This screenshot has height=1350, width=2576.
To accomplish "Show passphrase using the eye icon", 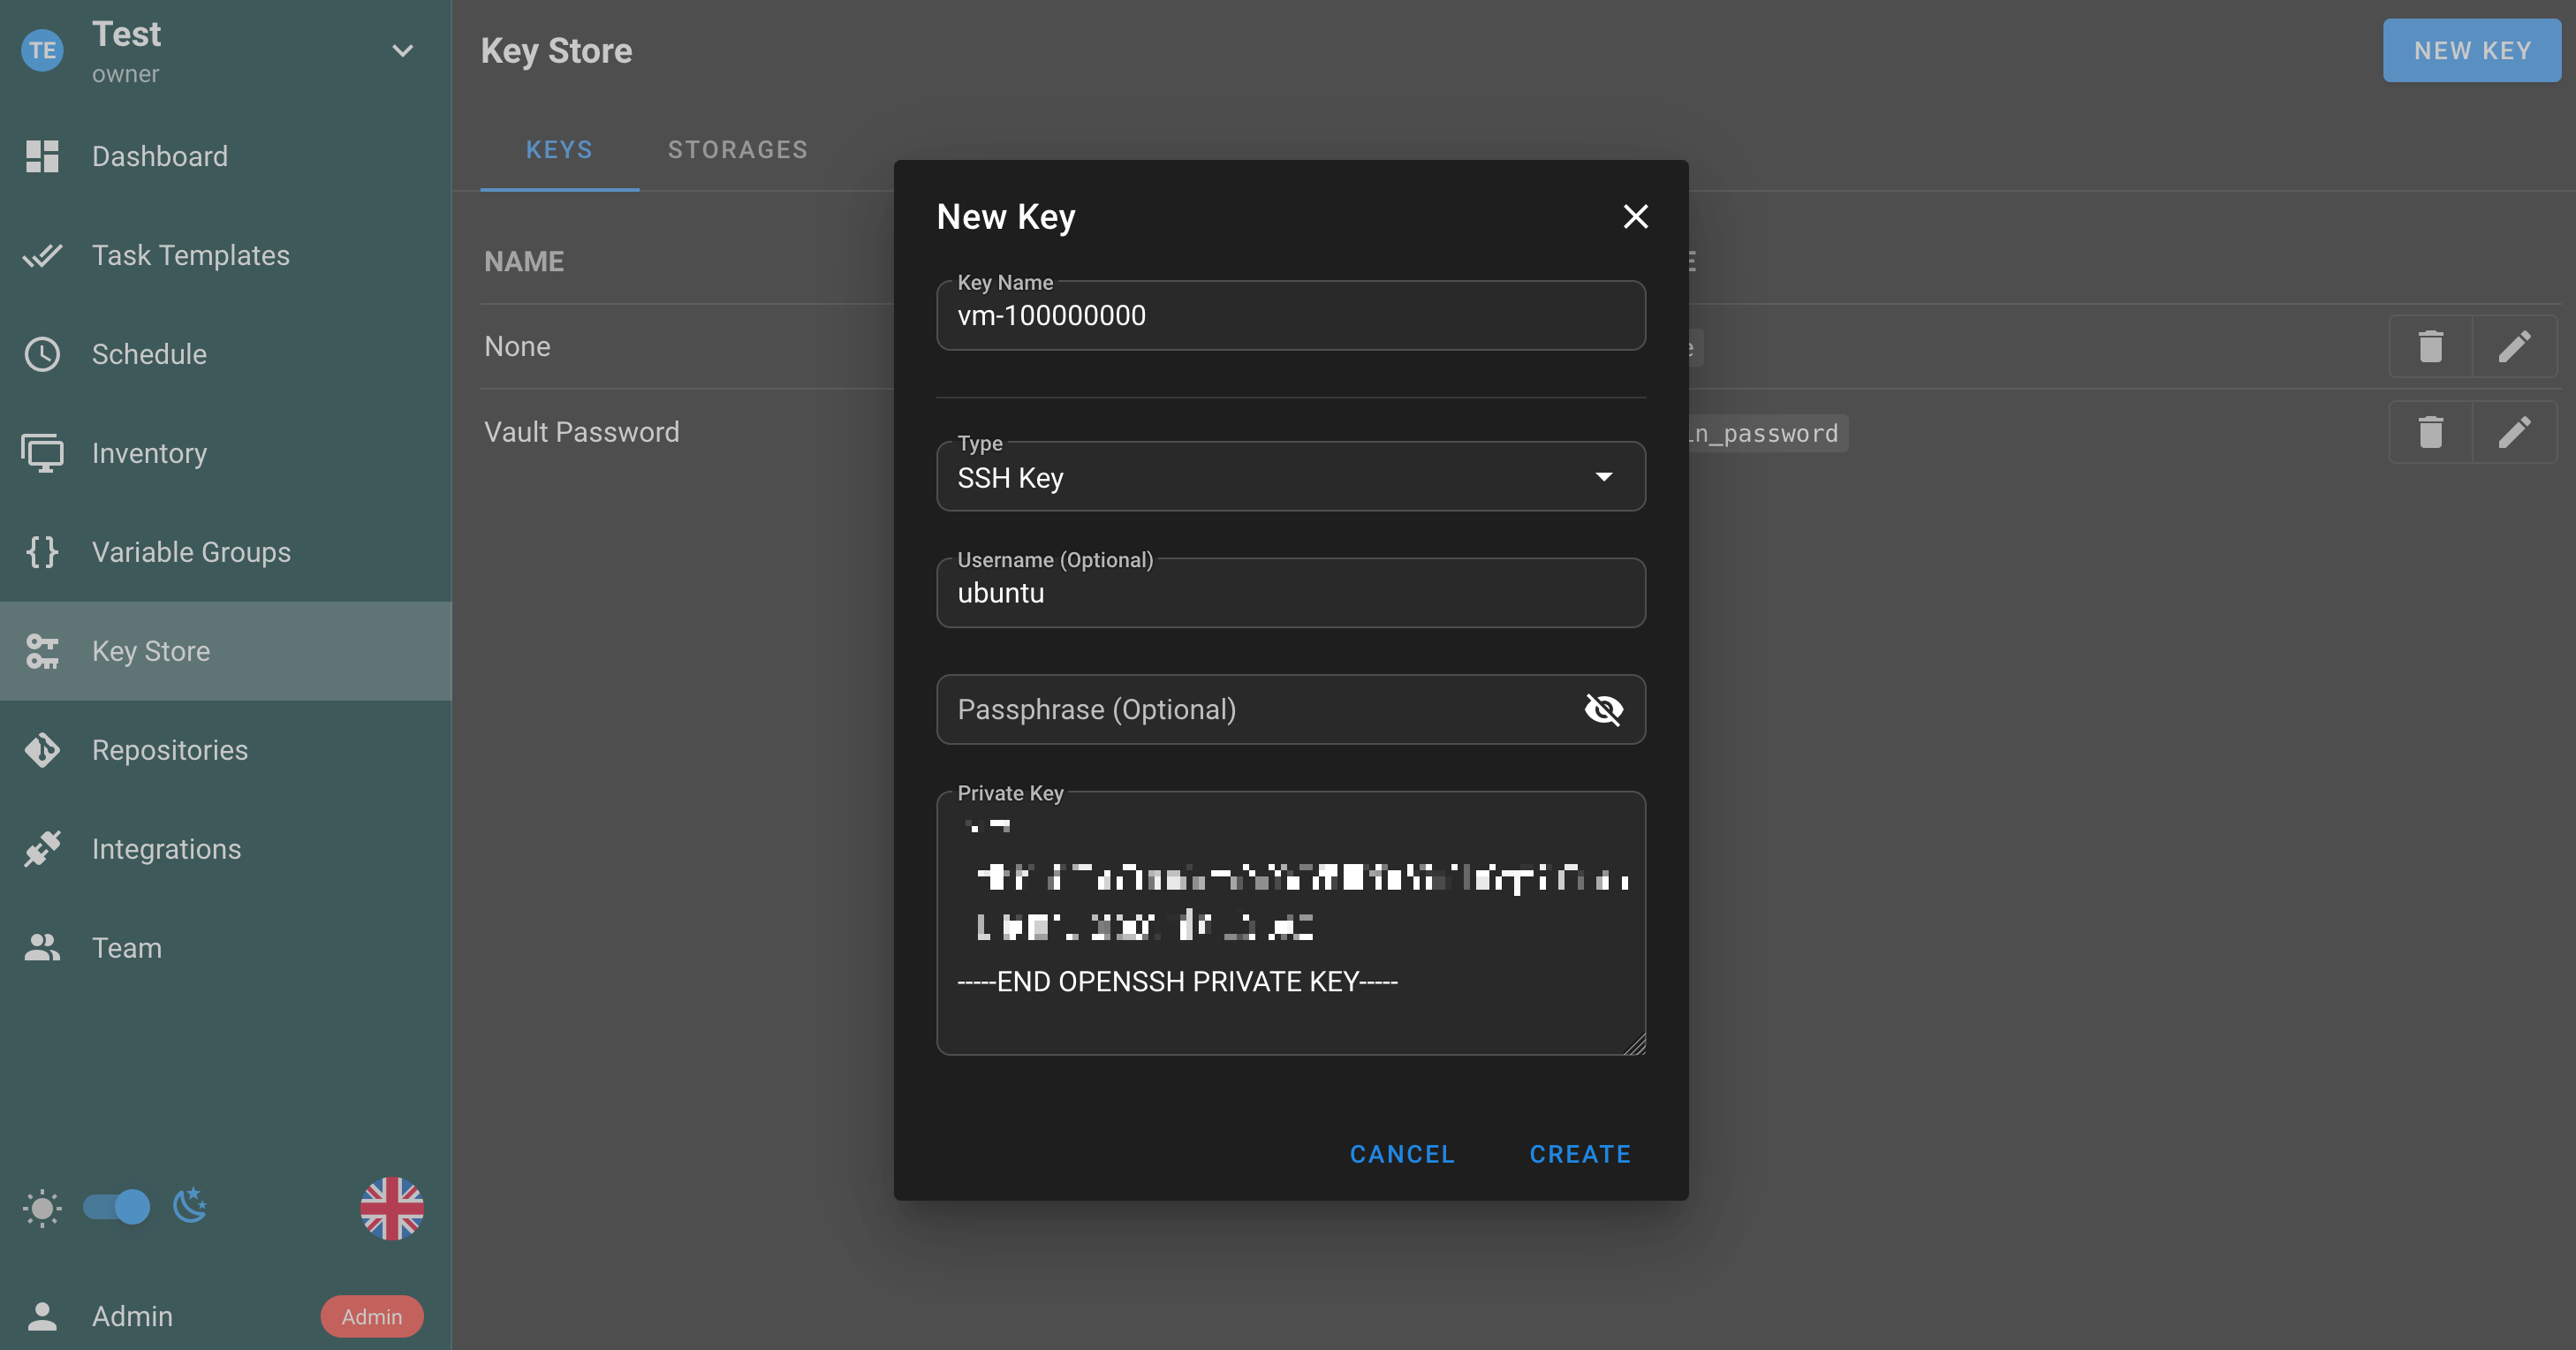I will coord(1604,709).
